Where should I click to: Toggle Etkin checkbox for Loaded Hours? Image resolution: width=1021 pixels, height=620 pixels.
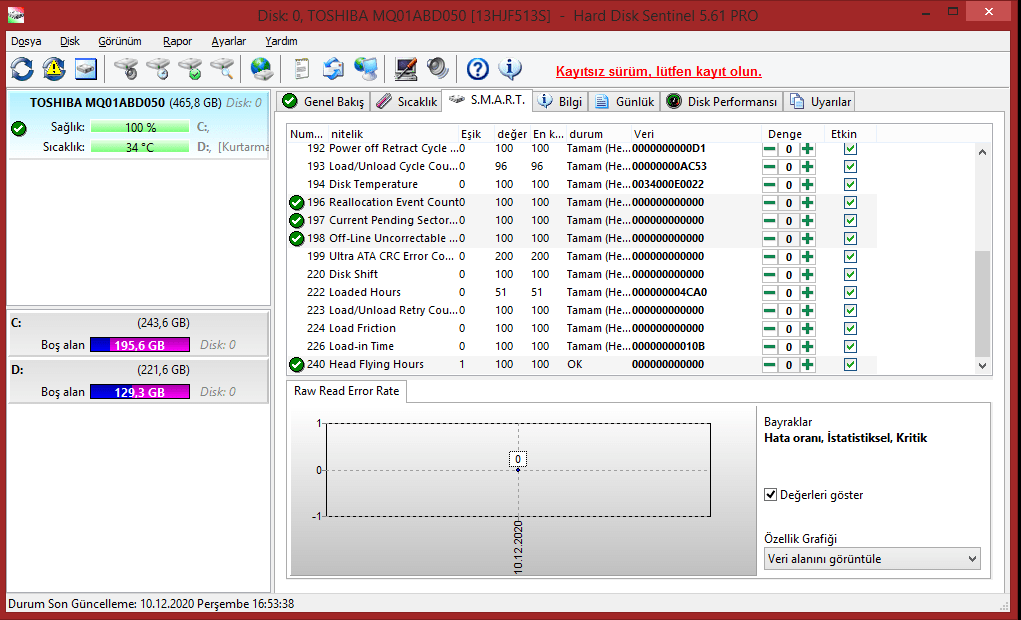(850, 292)
